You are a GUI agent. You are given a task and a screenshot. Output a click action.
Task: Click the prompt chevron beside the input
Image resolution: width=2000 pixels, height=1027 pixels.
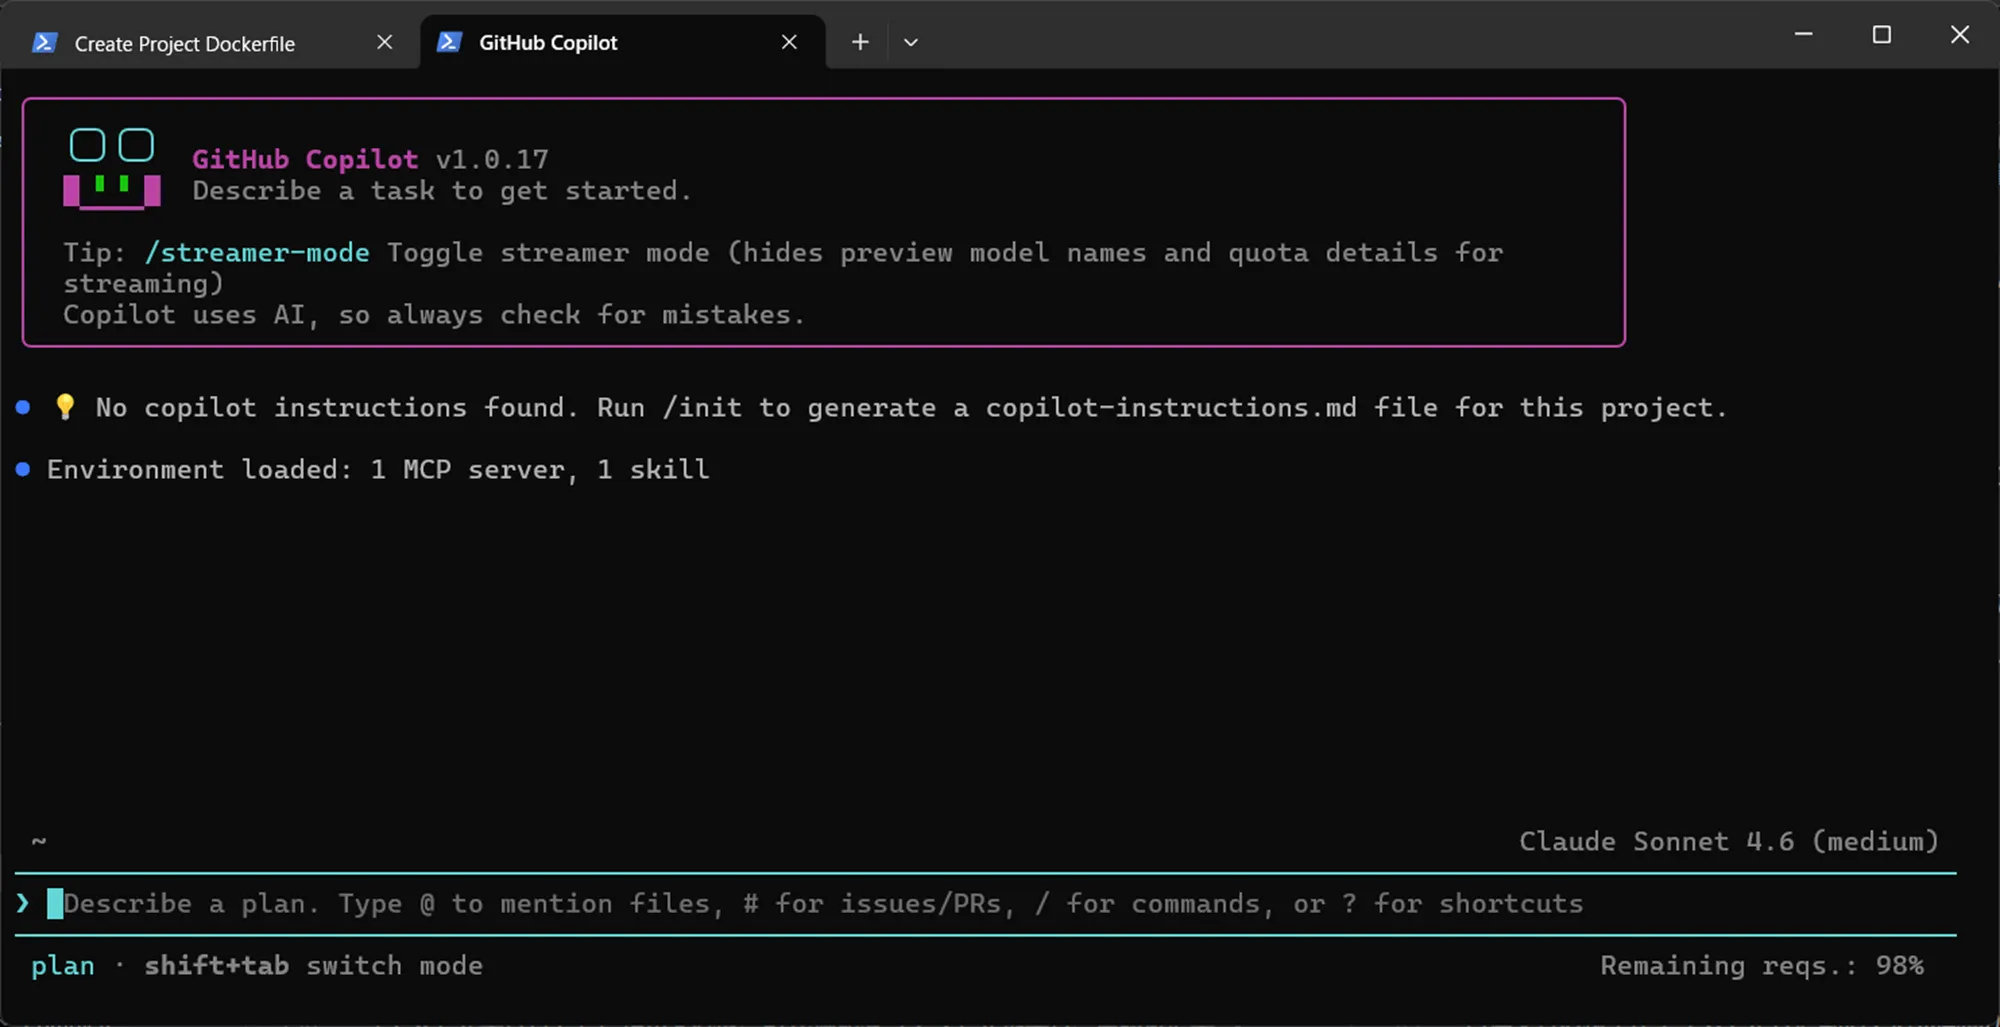click(23, 904)
